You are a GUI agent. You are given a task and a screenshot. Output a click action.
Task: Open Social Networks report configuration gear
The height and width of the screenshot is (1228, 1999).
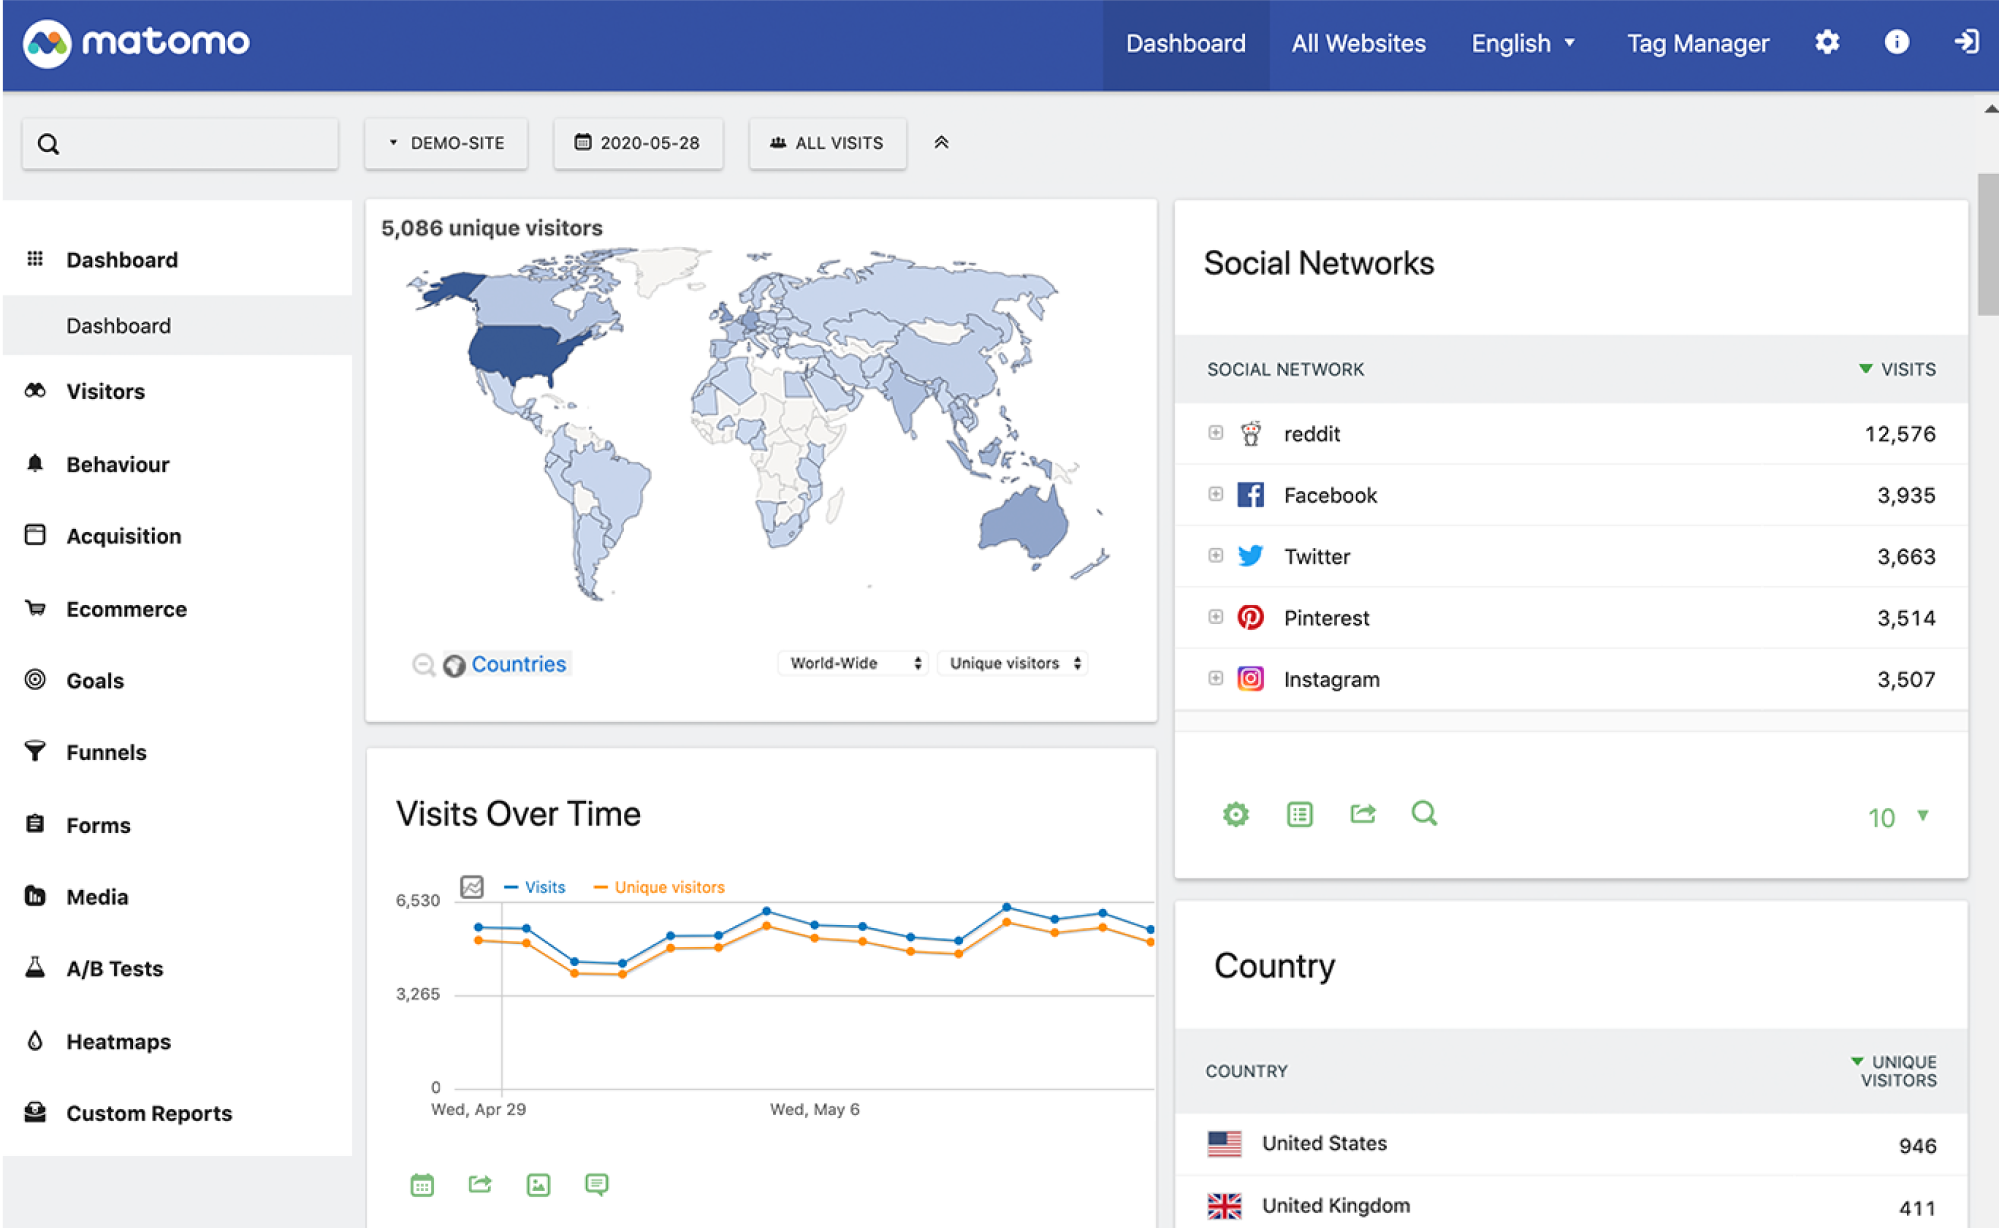coord(1235,814)
